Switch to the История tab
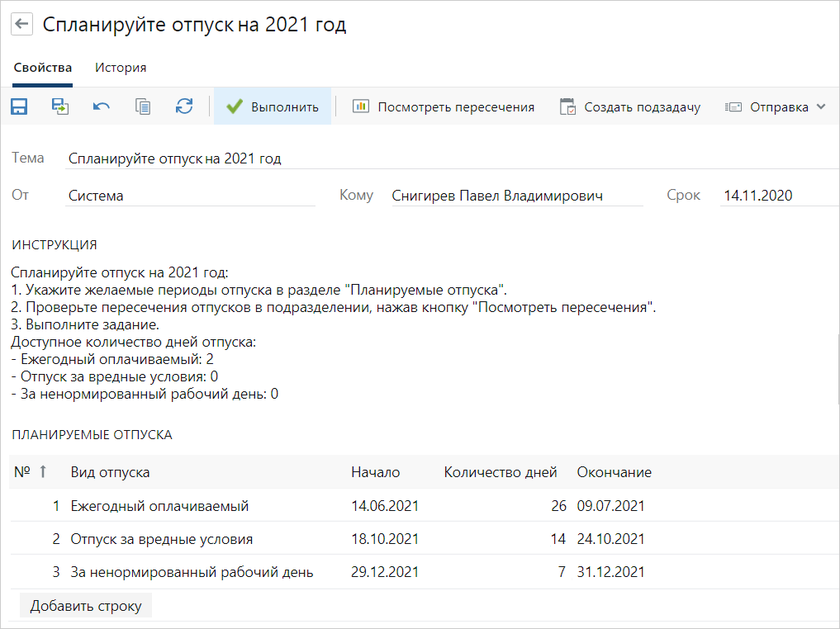Viewport: 840px width, 629px height. [120, 68]
